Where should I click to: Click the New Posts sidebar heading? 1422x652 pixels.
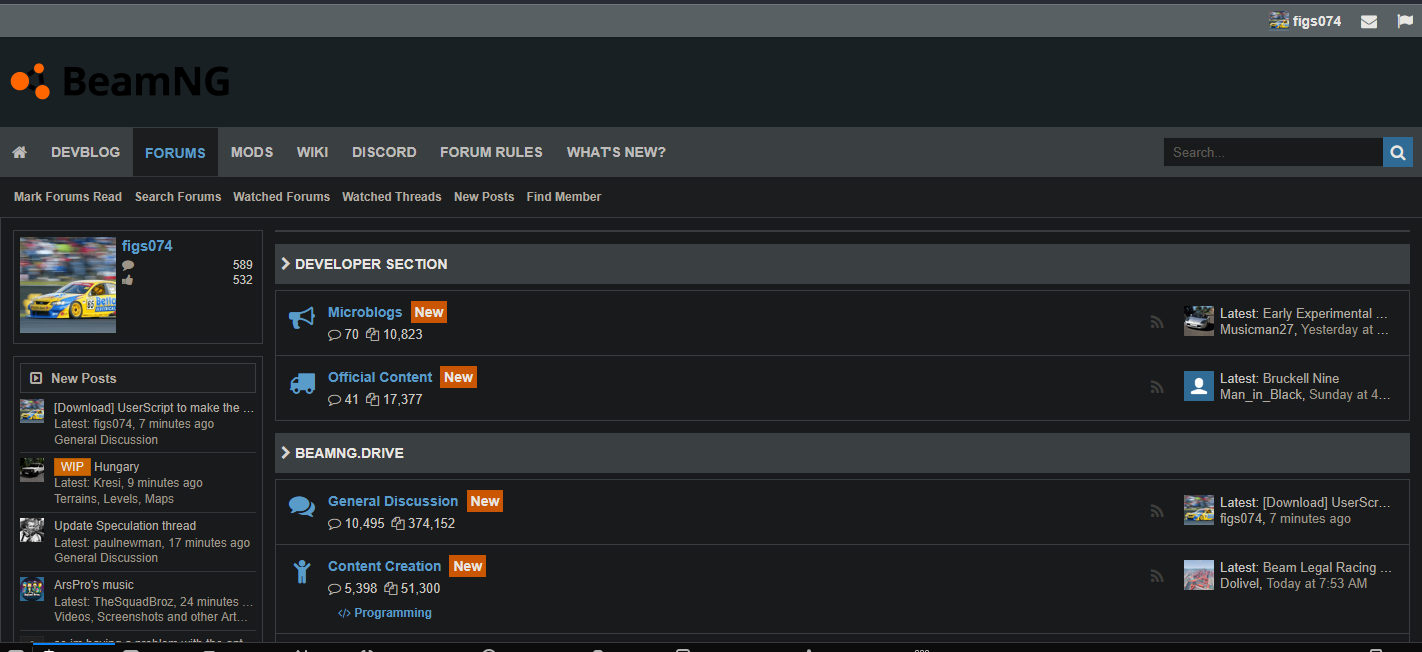tap(84, 378)
